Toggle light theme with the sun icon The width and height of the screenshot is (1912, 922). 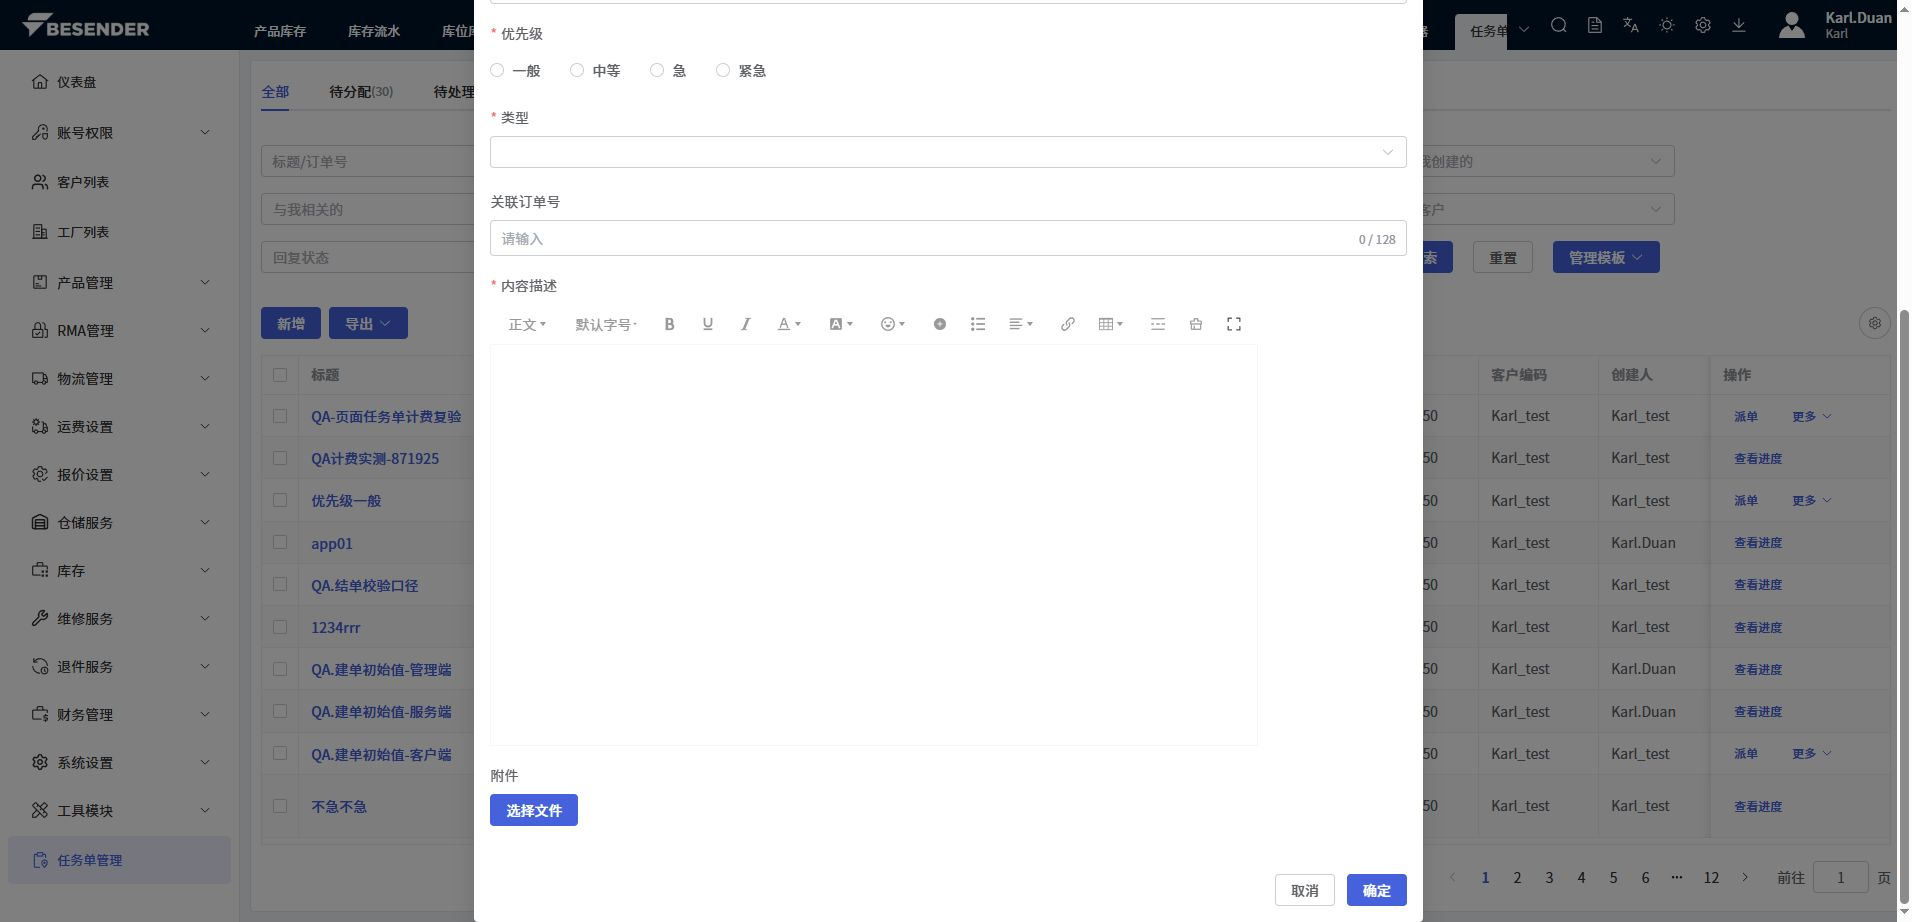click(1666, 25)
